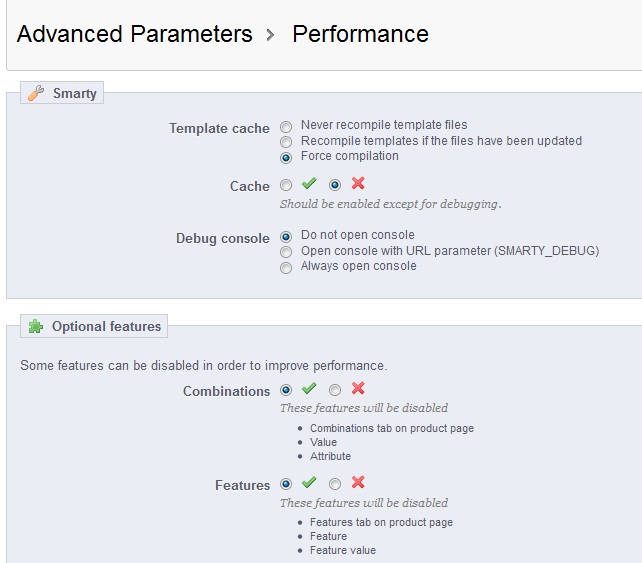Image resolution: width=642 pixels, height=563 pixels.
Task: Select Never recompile template files
Action: (x=286, y=127)
